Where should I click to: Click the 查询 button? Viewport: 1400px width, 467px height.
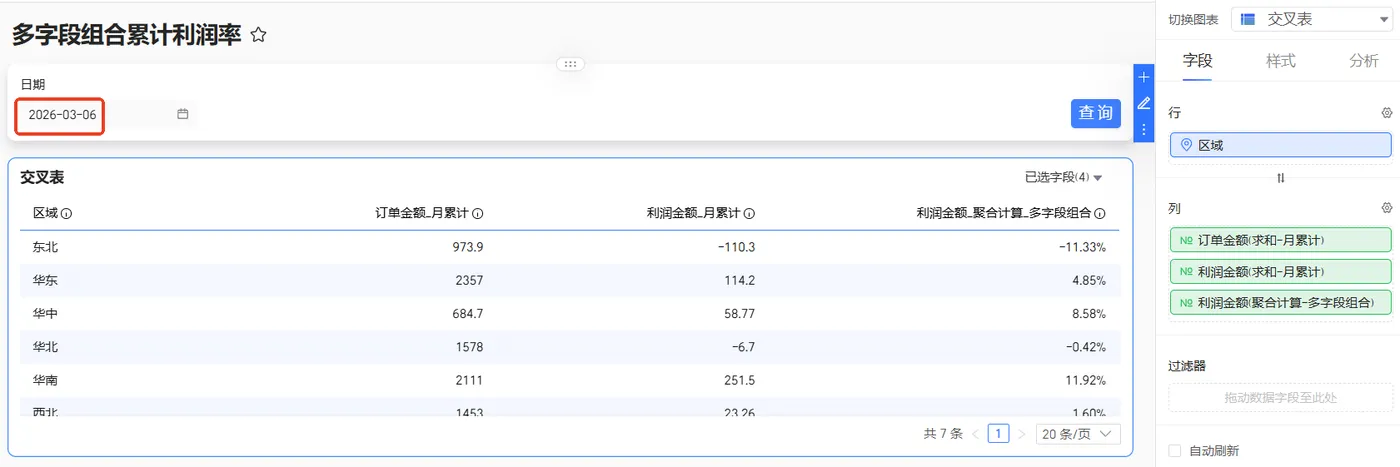[1095, 113]
